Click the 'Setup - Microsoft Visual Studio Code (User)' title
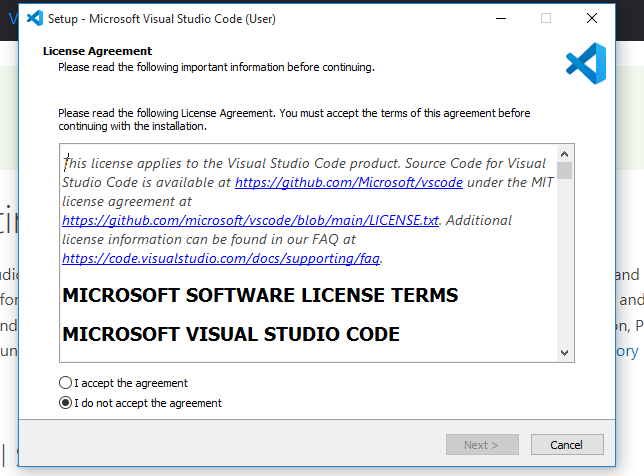The height and width of the screenshot is (476, 644). click(x=162, y=19)
